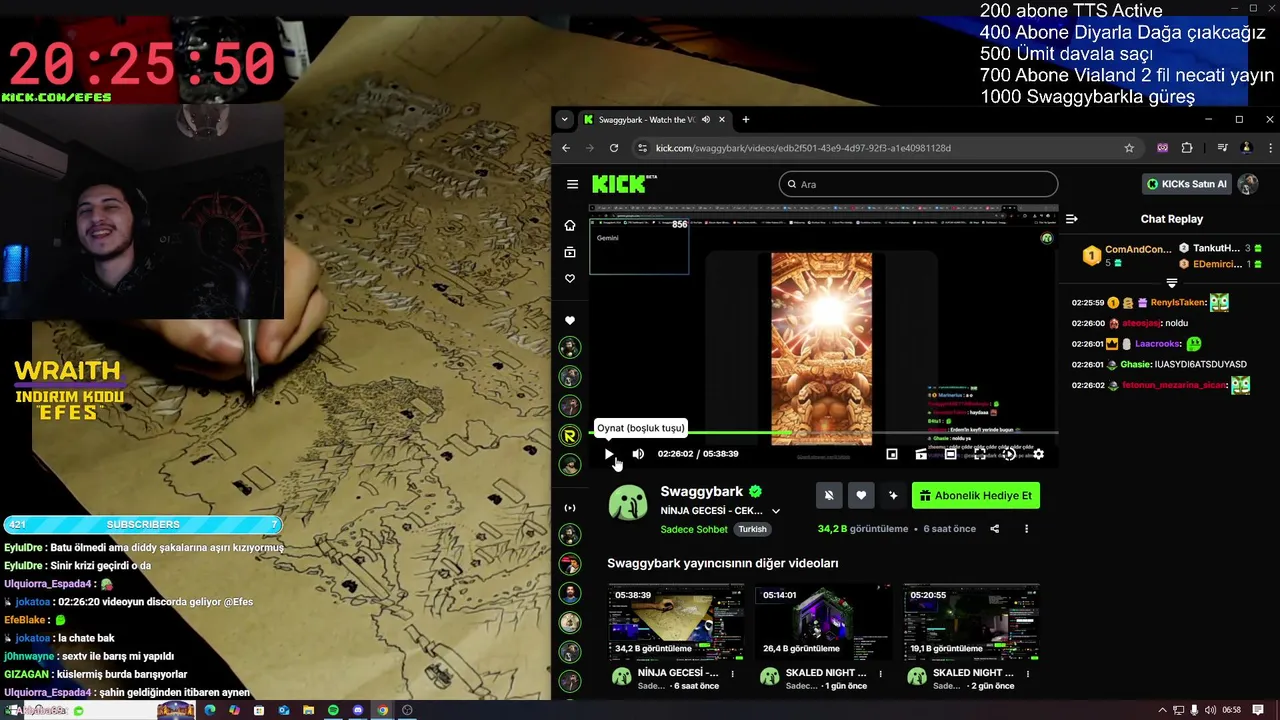This screenshot has height=720, width=1280.
Task: Mute the video player volume
Action: point(638,454)
